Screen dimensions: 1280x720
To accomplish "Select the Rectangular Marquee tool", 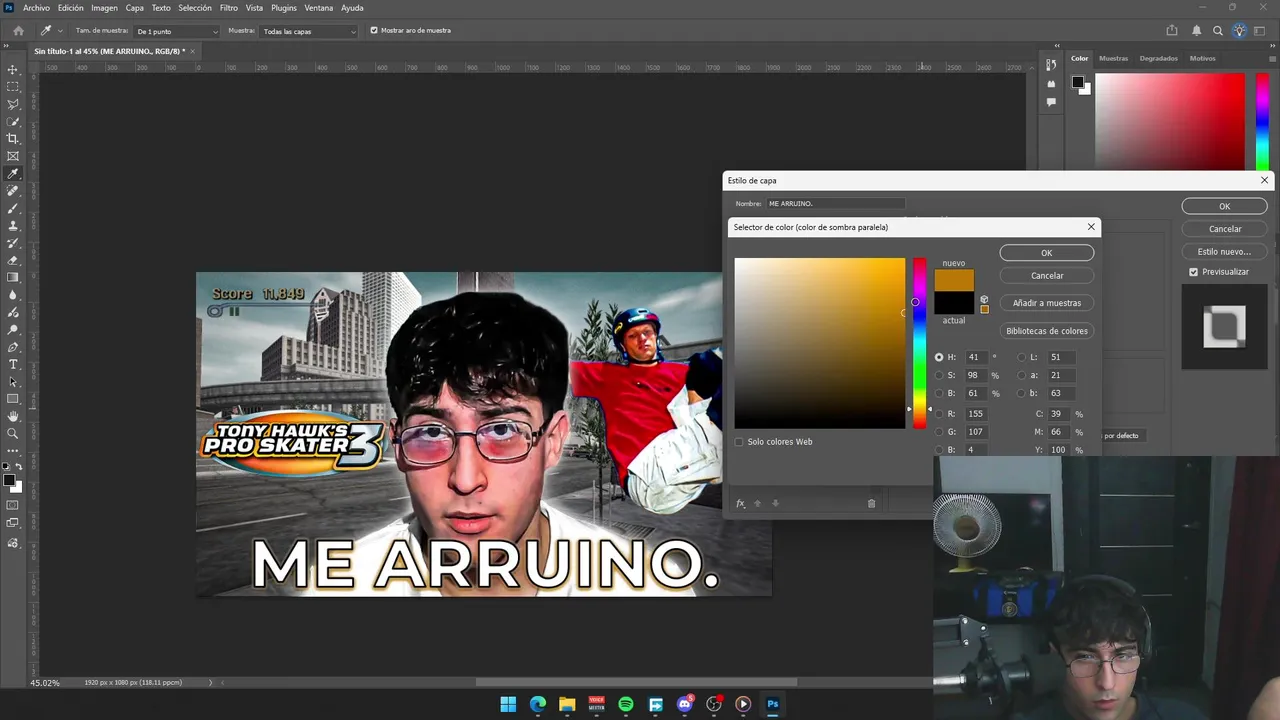I will point(13,87).
